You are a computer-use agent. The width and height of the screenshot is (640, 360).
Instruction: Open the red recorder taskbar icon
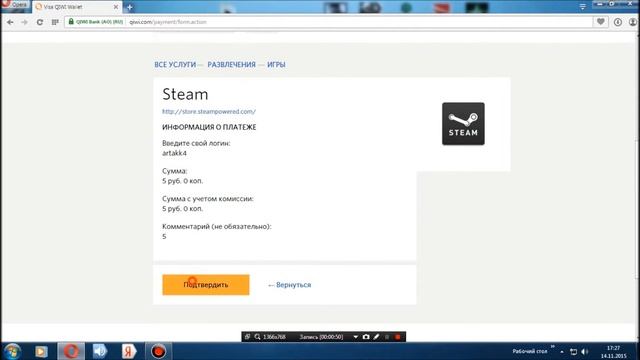[x=158, y=351]
